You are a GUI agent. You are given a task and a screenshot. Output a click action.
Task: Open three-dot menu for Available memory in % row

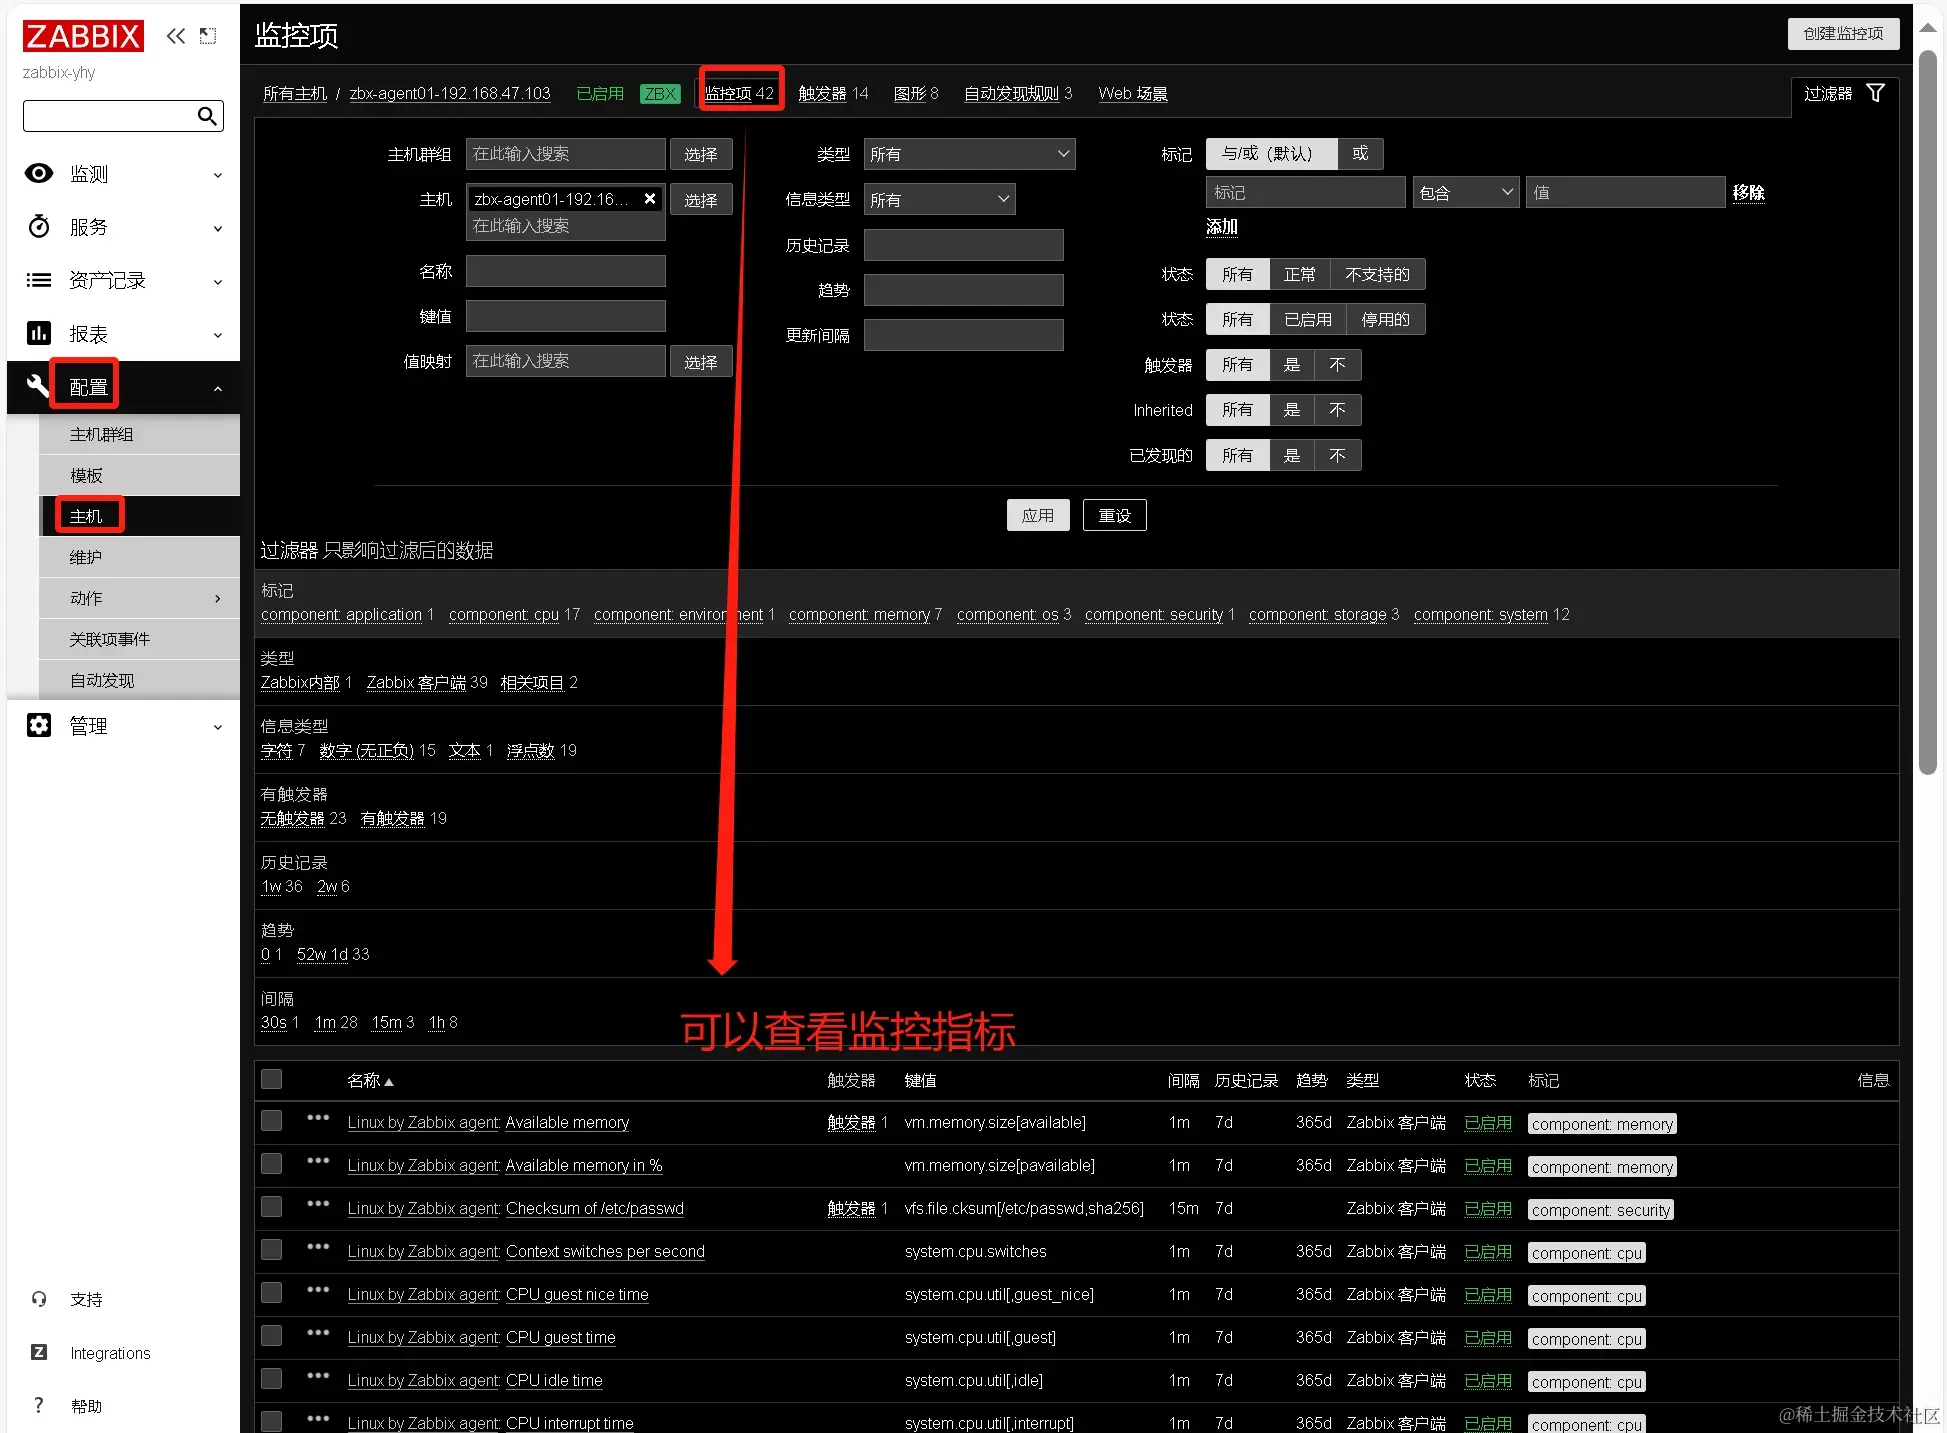[318, 1161]
